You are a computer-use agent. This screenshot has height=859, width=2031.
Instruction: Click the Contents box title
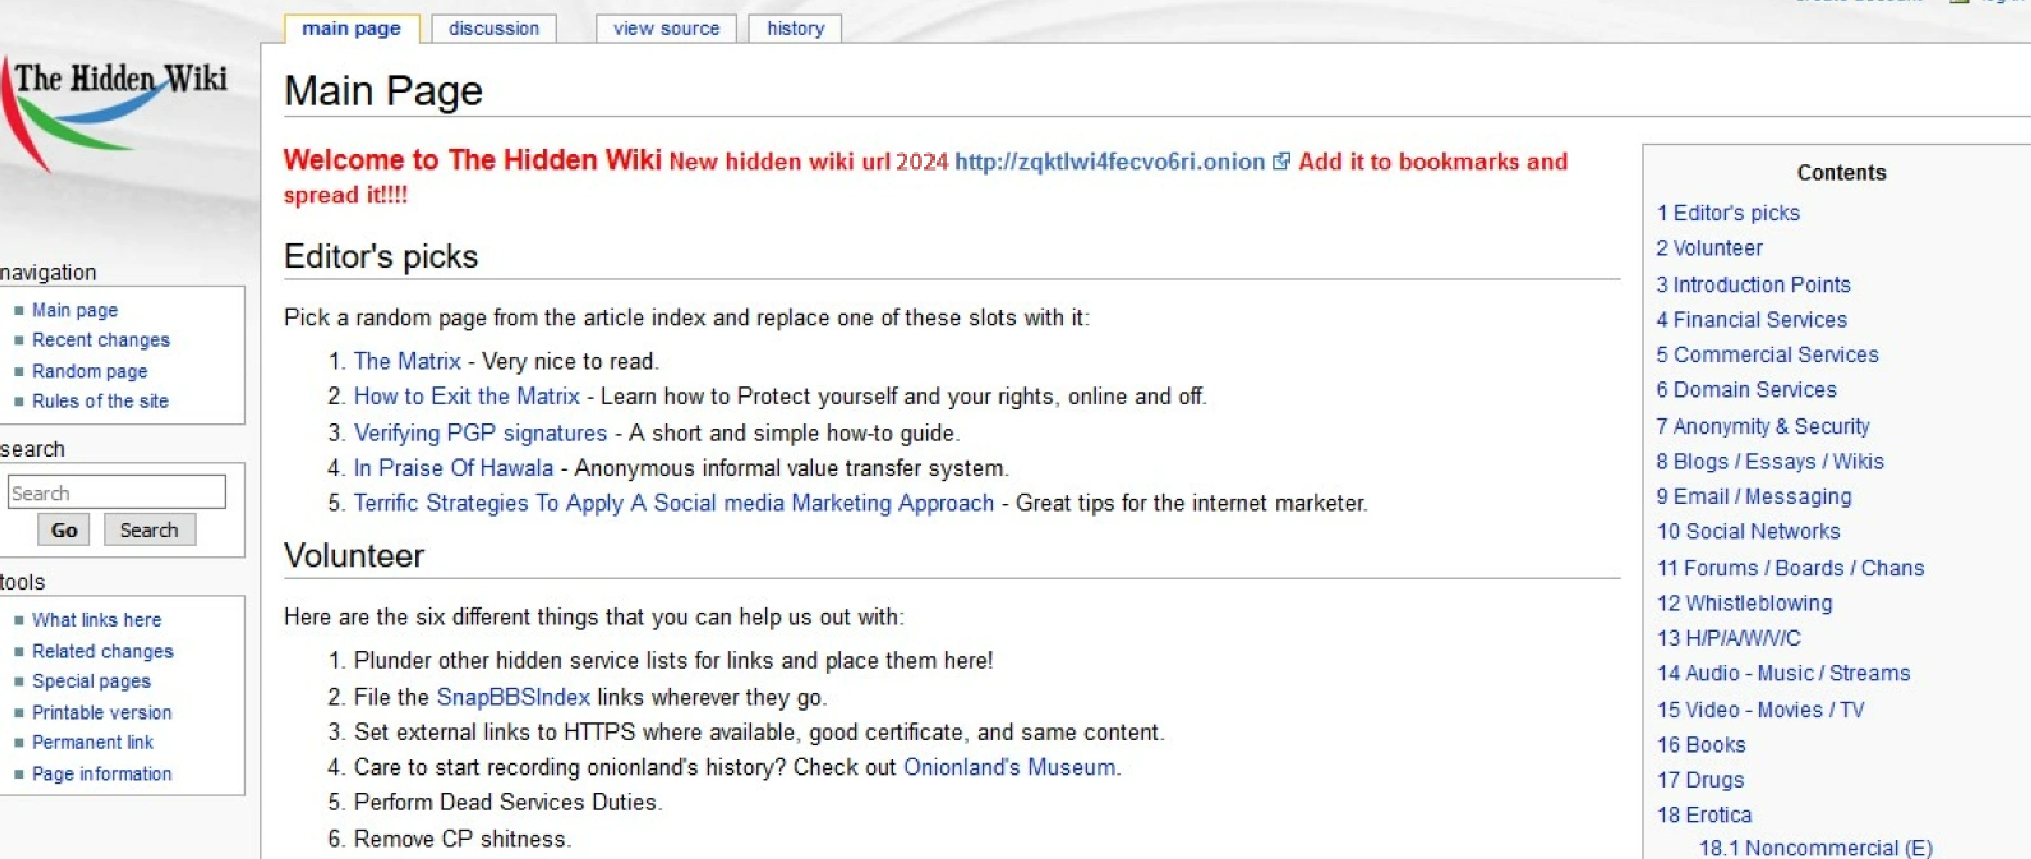point(1841,173)
